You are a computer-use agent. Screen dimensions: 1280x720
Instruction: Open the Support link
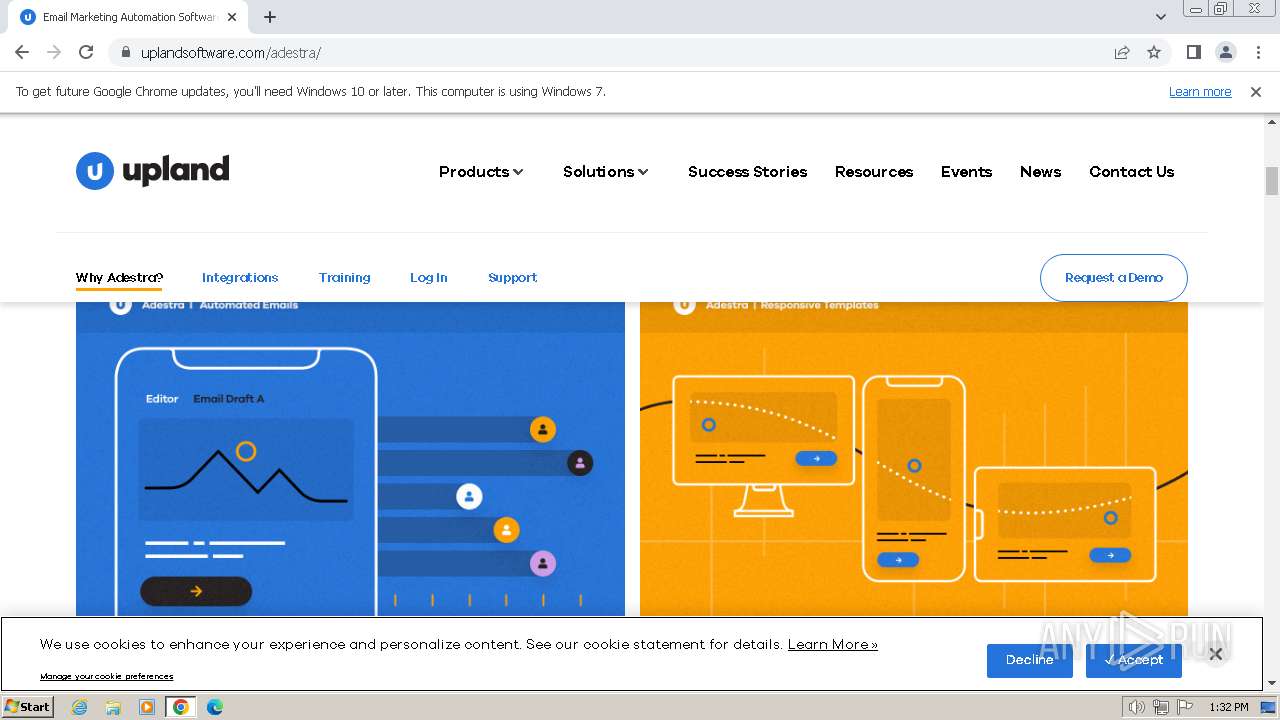(512, 278)
